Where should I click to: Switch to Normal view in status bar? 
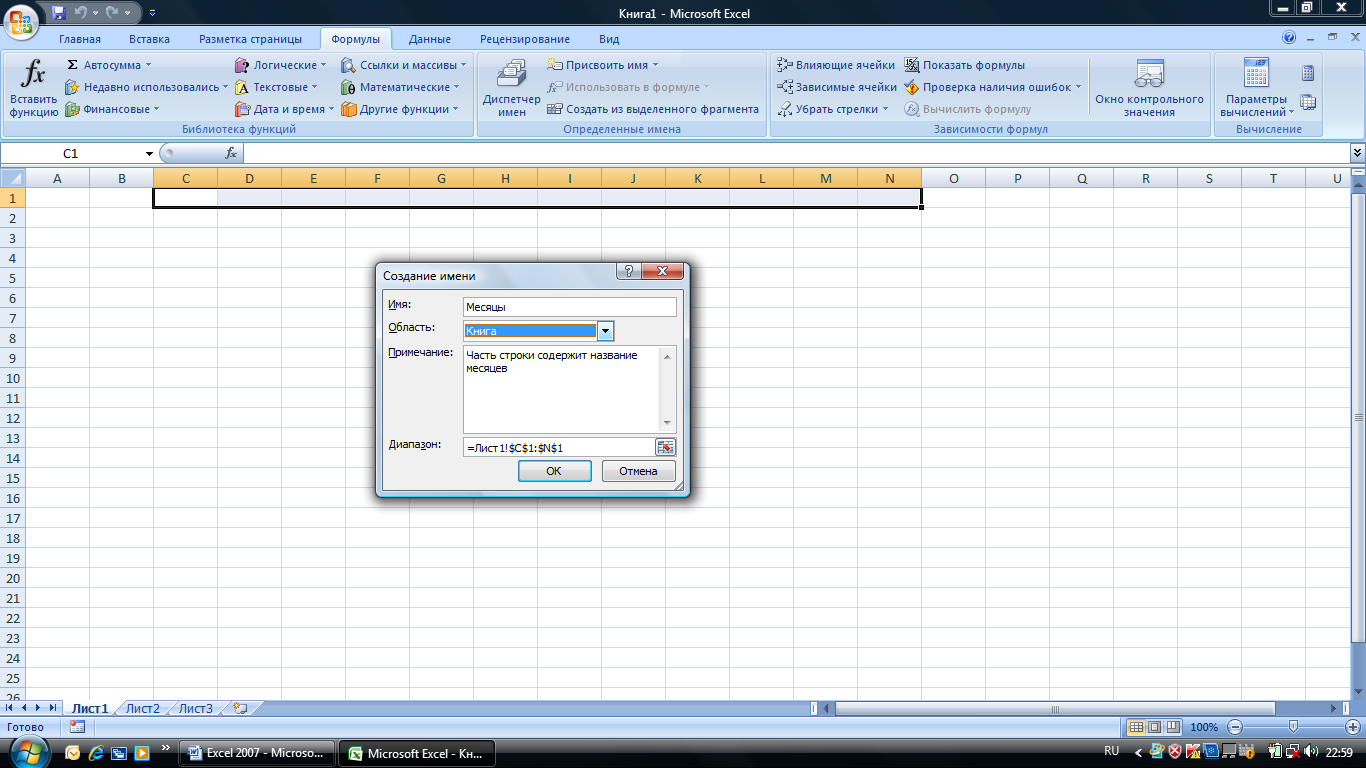[x=1135, y=727]
